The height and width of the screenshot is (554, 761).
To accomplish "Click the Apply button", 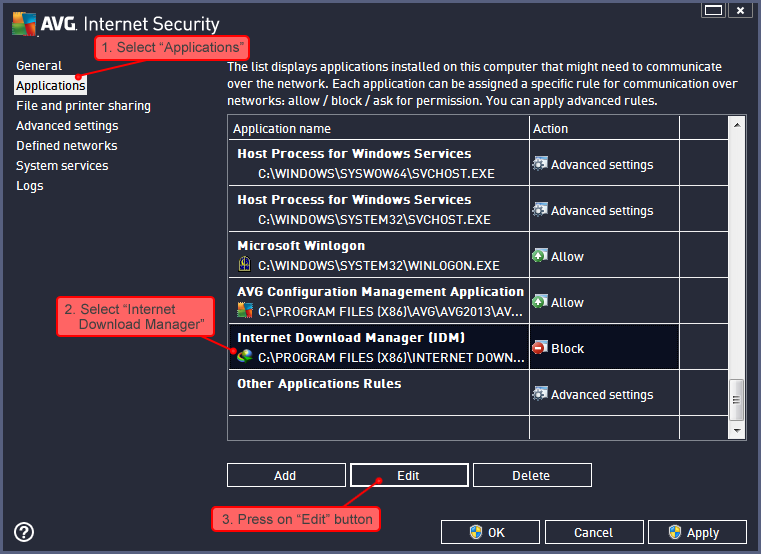I will (x=697, y=532).
